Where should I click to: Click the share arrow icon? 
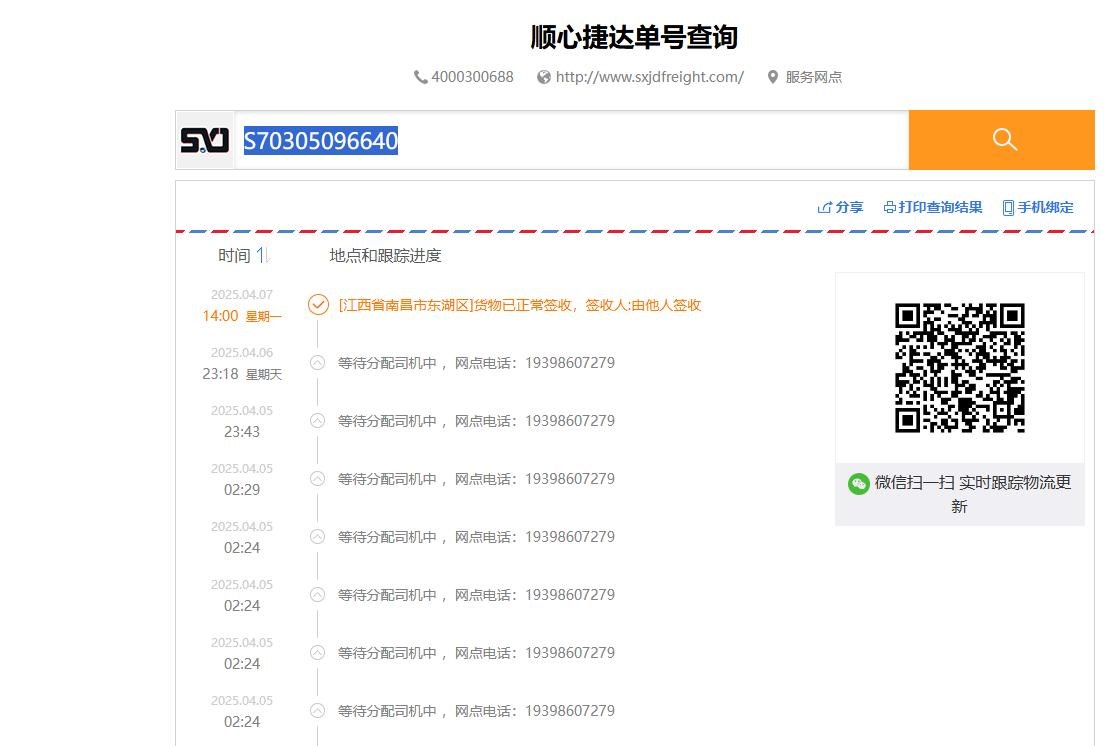[x=824, y=207]
